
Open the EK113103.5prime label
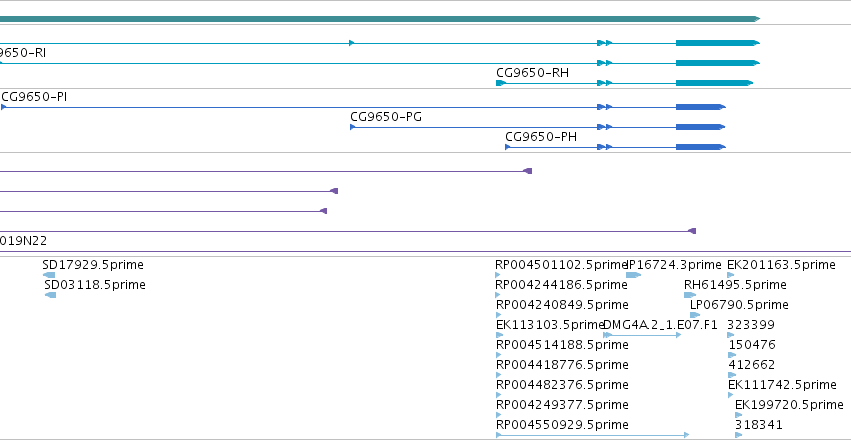pyautogui.click(x=550, y=325)
